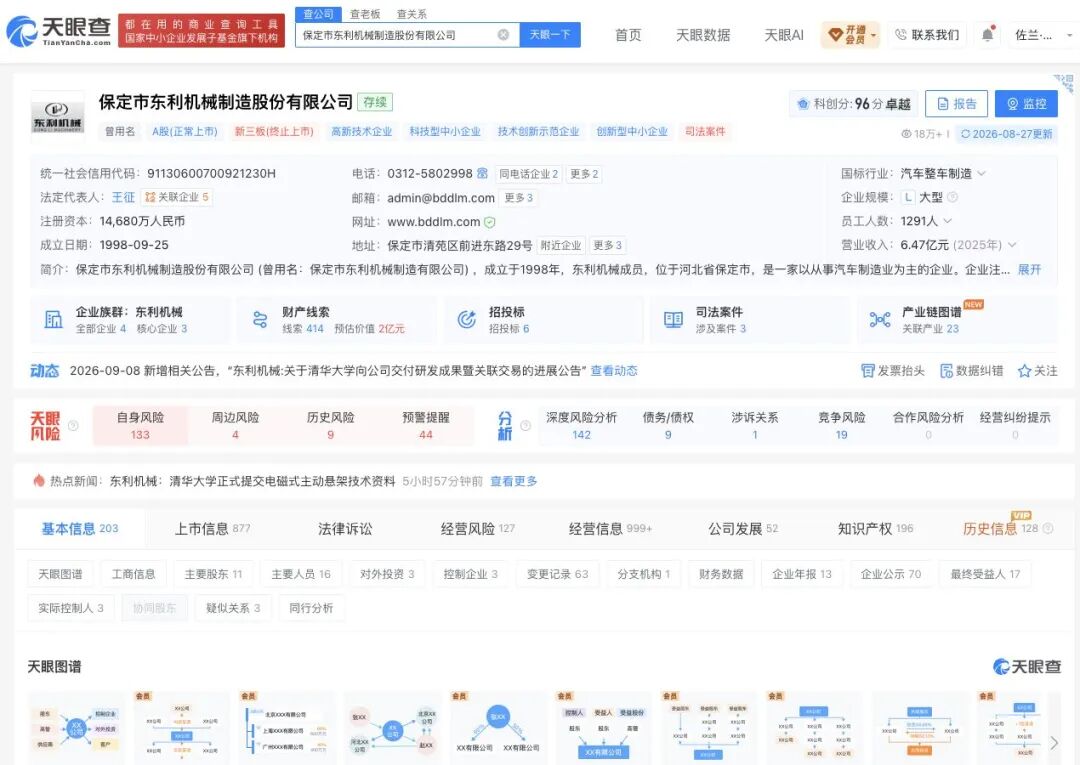The width and height of the screenshot is (1080, 765).
Task: Clear the search box with X icon
Action: (x=503, y=34)
